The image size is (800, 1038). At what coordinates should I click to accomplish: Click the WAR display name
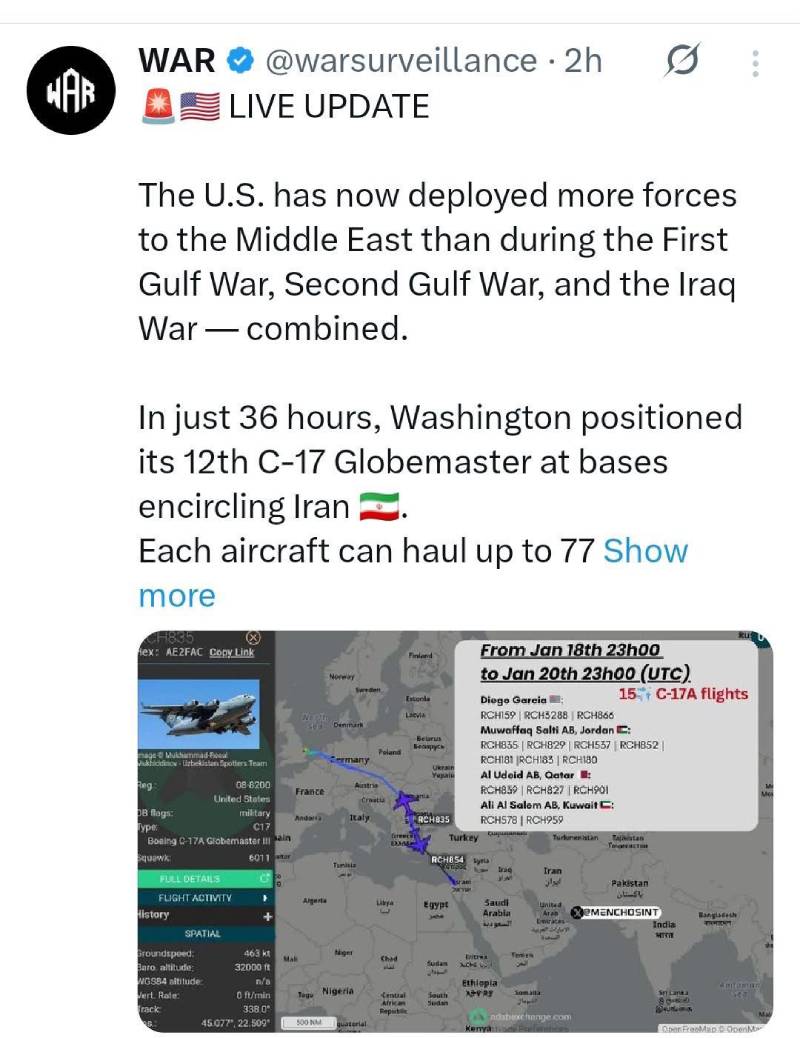click(x=177, y=61)
